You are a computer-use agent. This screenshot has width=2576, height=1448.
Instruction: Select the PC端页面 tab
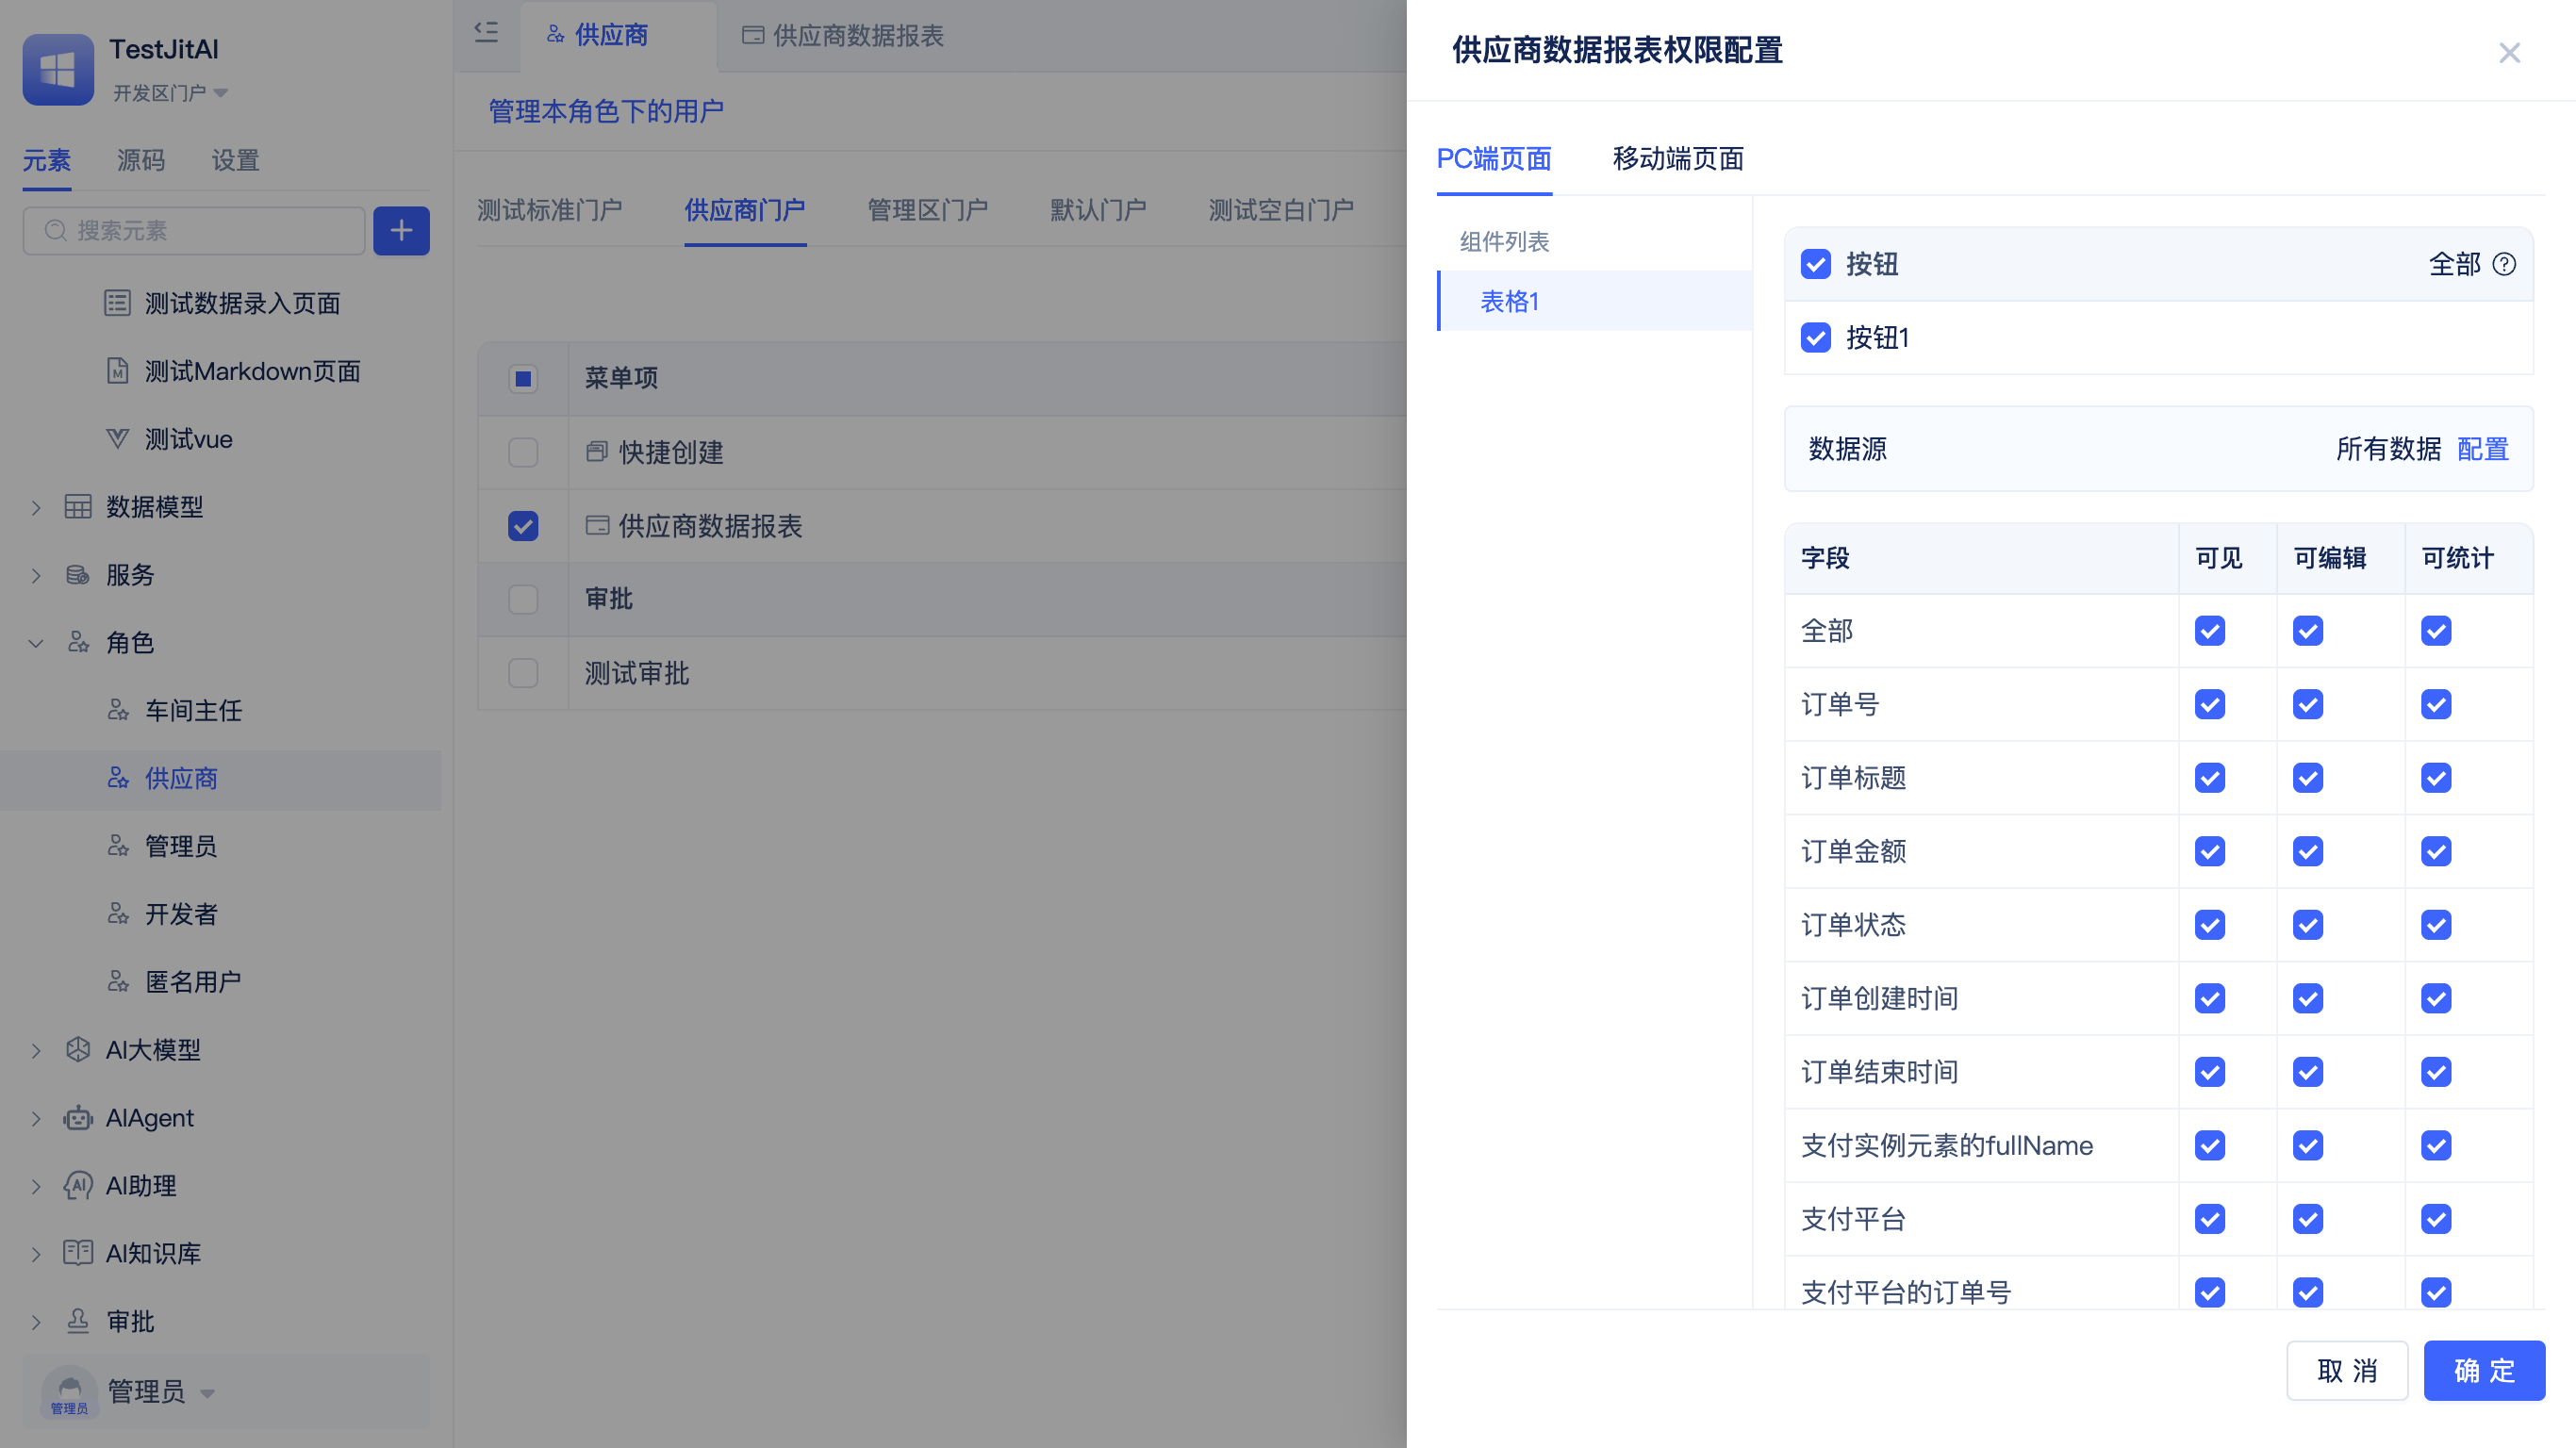1494,159
